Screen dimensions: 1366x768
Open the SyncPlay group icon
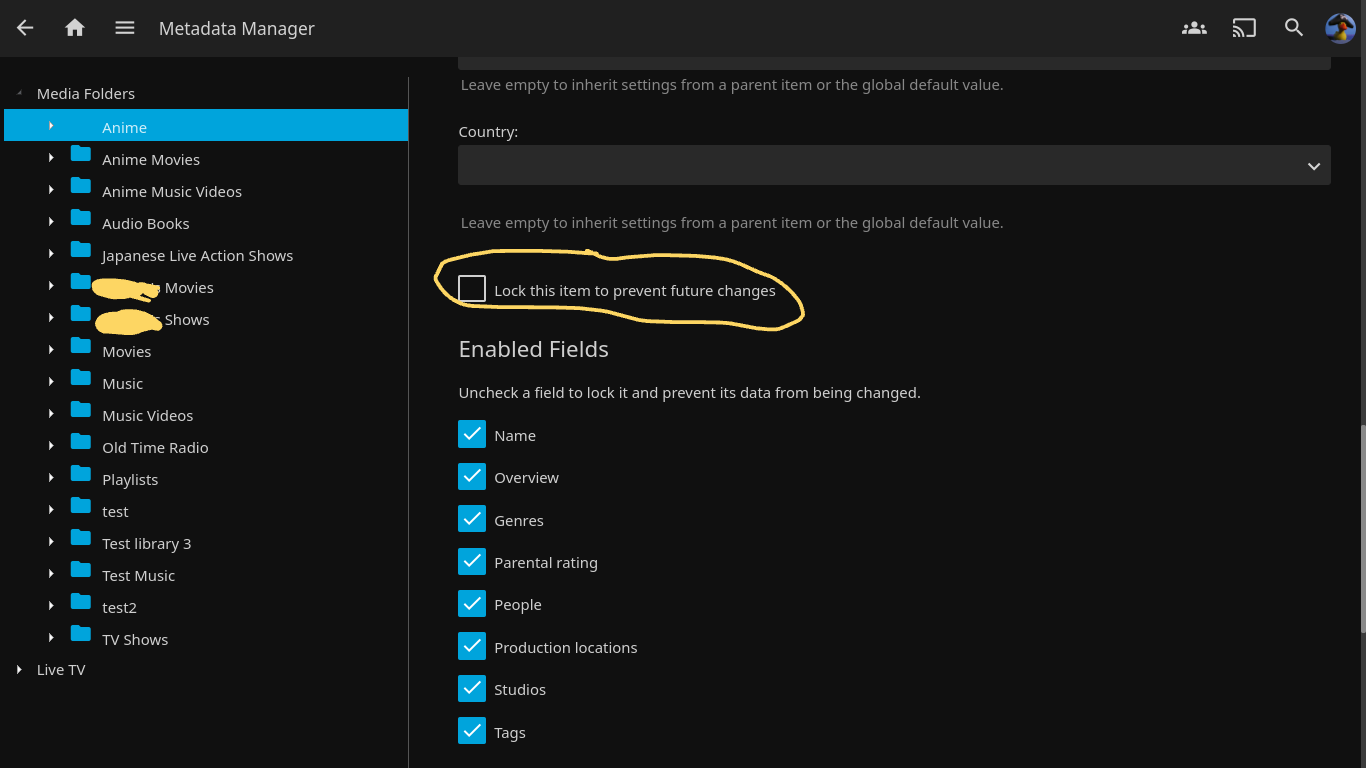click(1194, 28)
